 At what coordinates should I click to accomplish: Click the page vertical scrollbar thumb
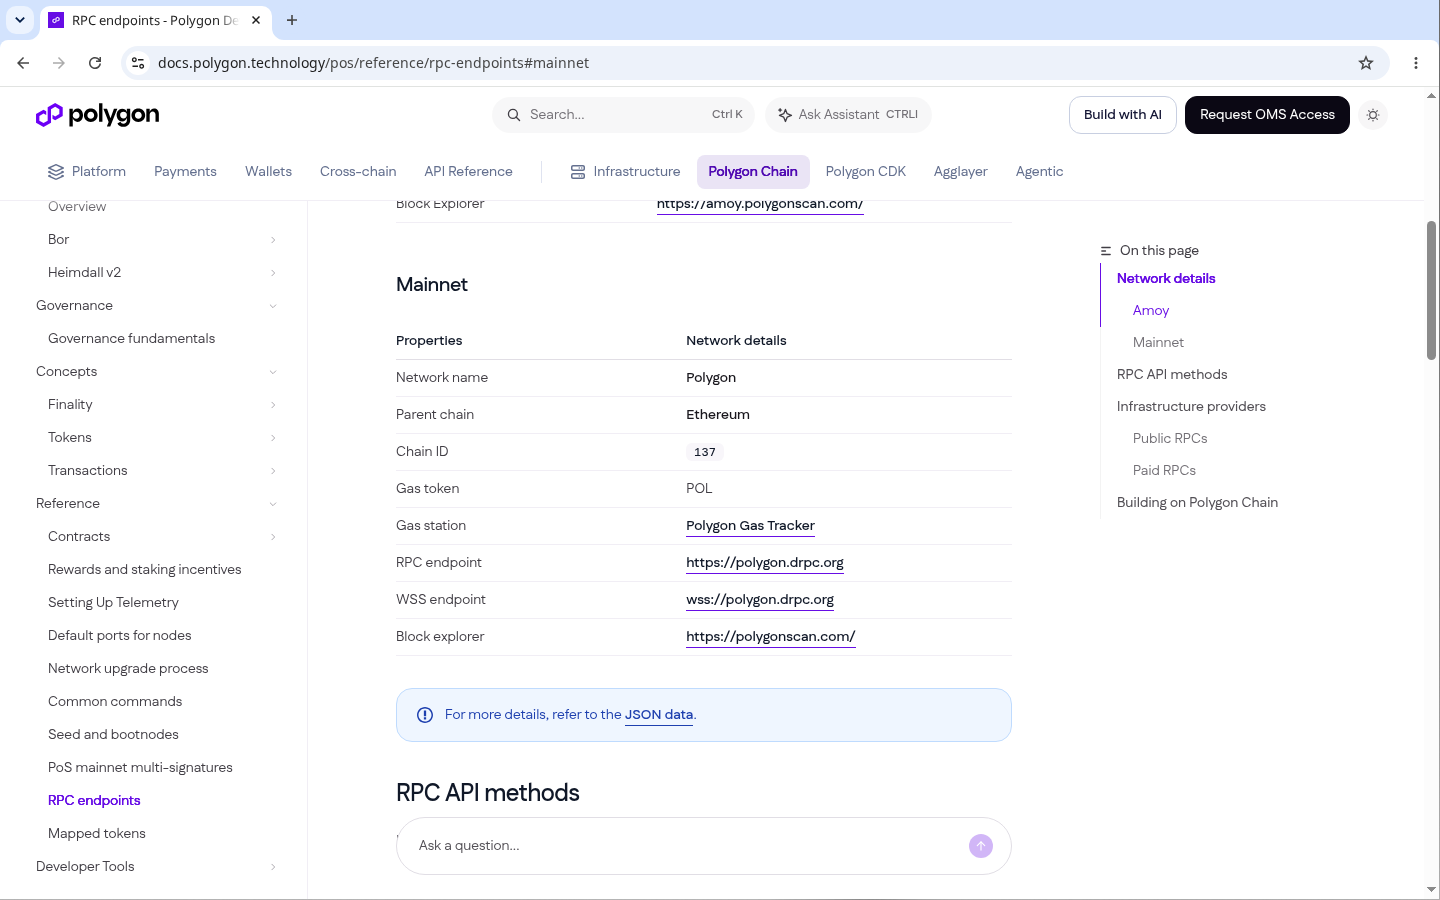click(x=1432, y=290)
